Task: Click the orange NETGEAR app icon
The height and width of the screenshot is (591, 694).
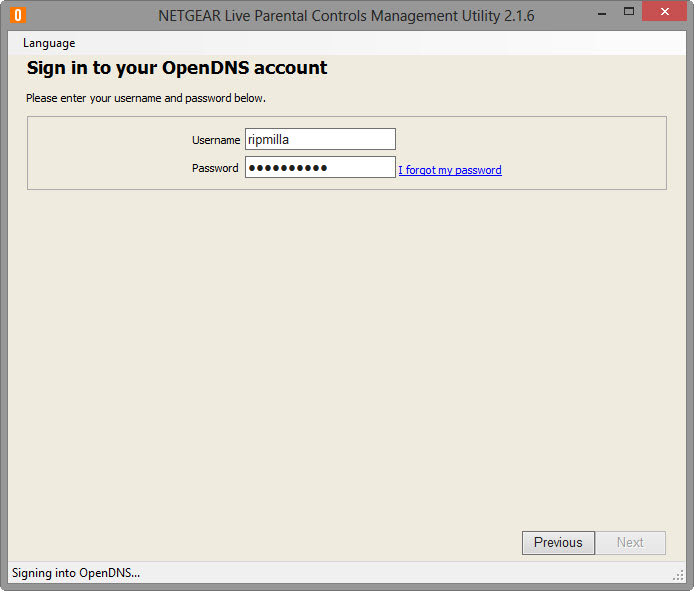Action: click(18, 15)
